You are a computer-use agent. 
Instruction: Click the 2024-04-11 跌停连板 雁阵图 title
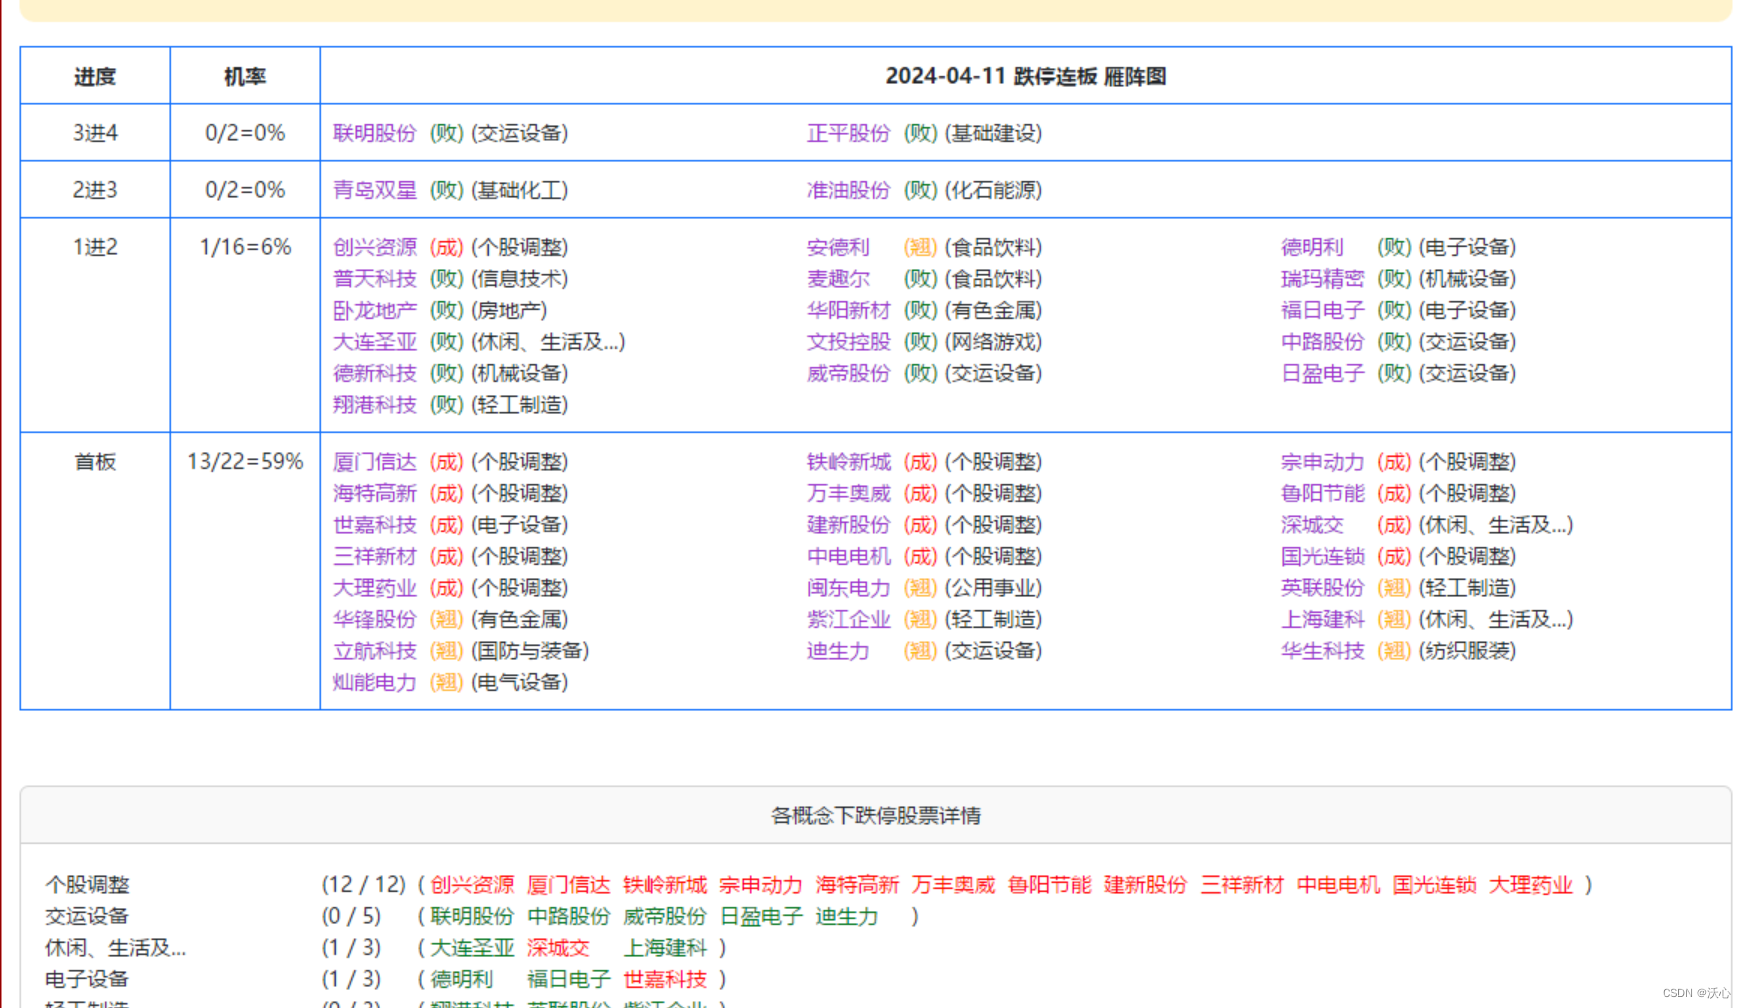tap(1026, 76)
